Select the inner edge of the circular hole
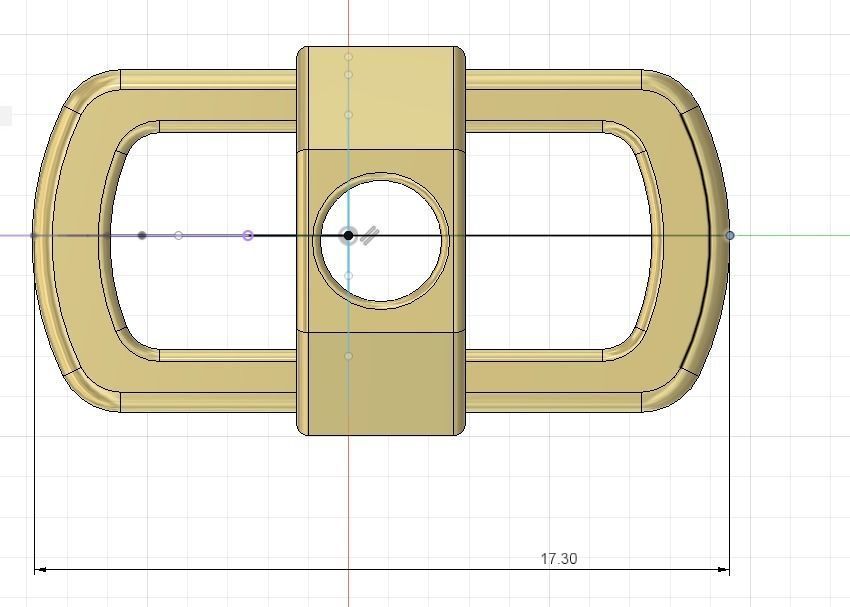Image resolution: width=850 pixels, height=607 pixels. [381, 241]
